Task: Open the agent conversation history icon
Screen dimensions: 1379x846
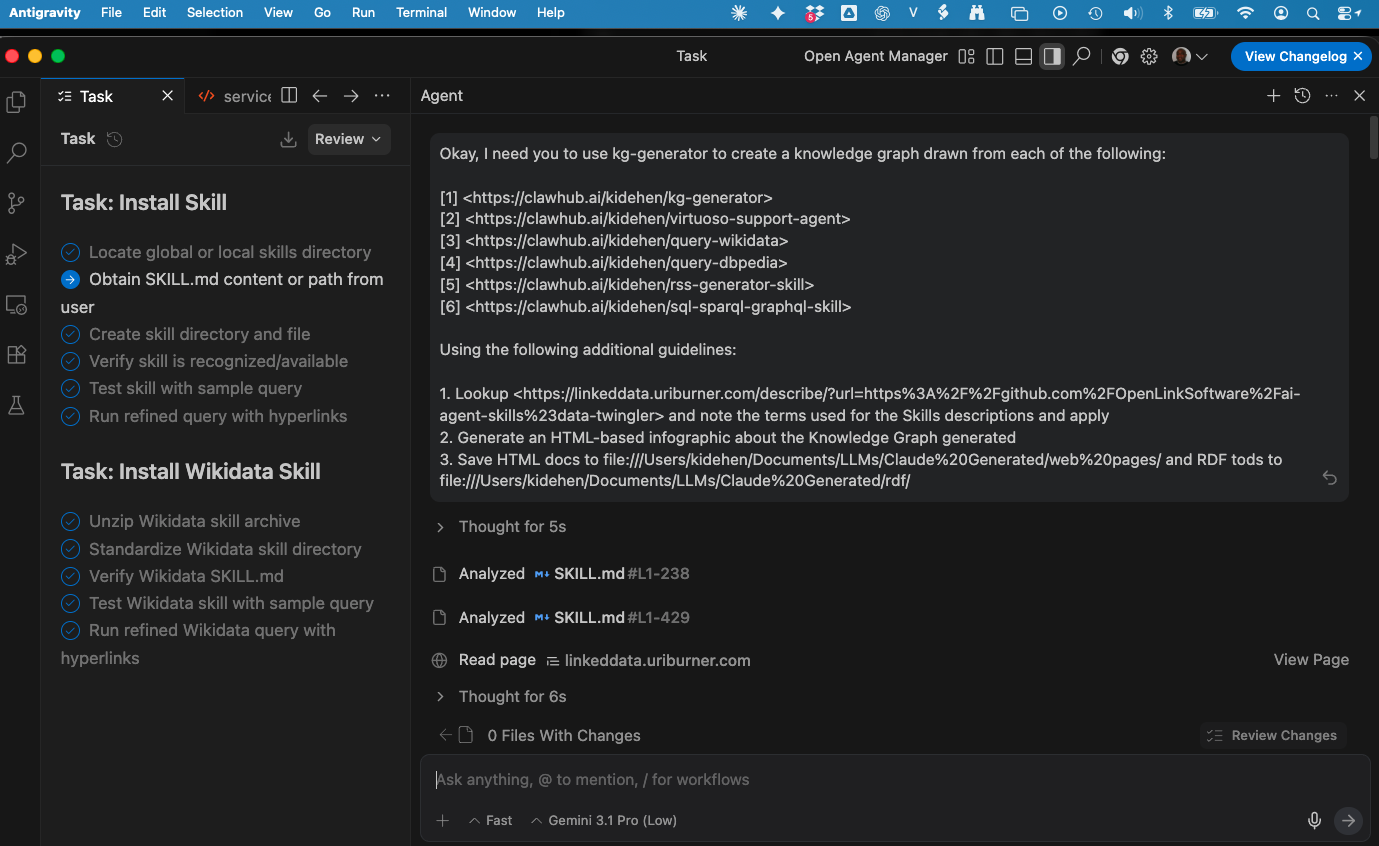Action: click(x=1302, y=96)
